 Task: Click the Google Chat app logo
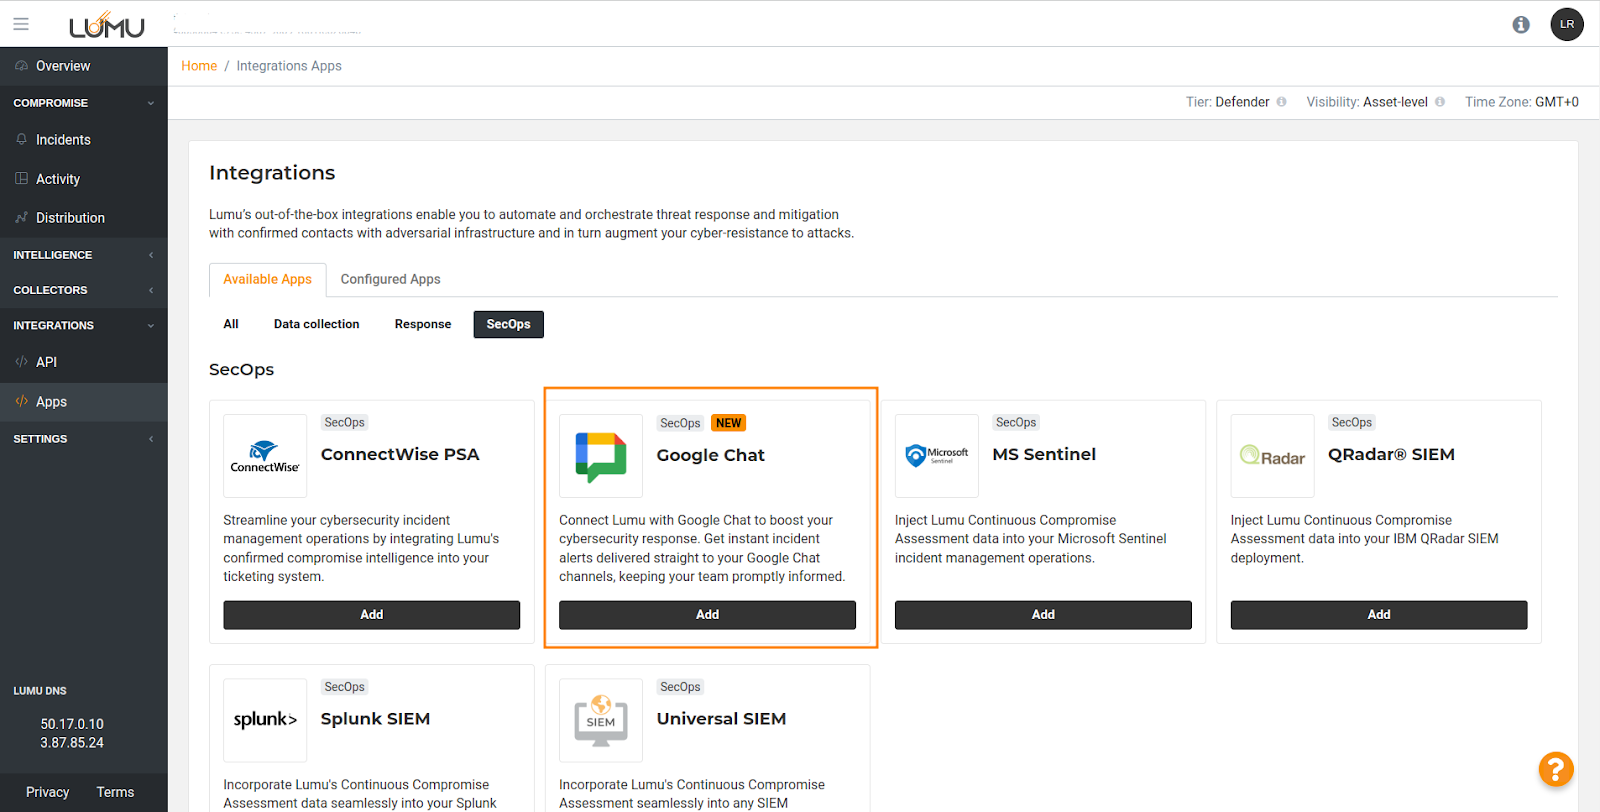pyautogui.click(x=601, y=456)
